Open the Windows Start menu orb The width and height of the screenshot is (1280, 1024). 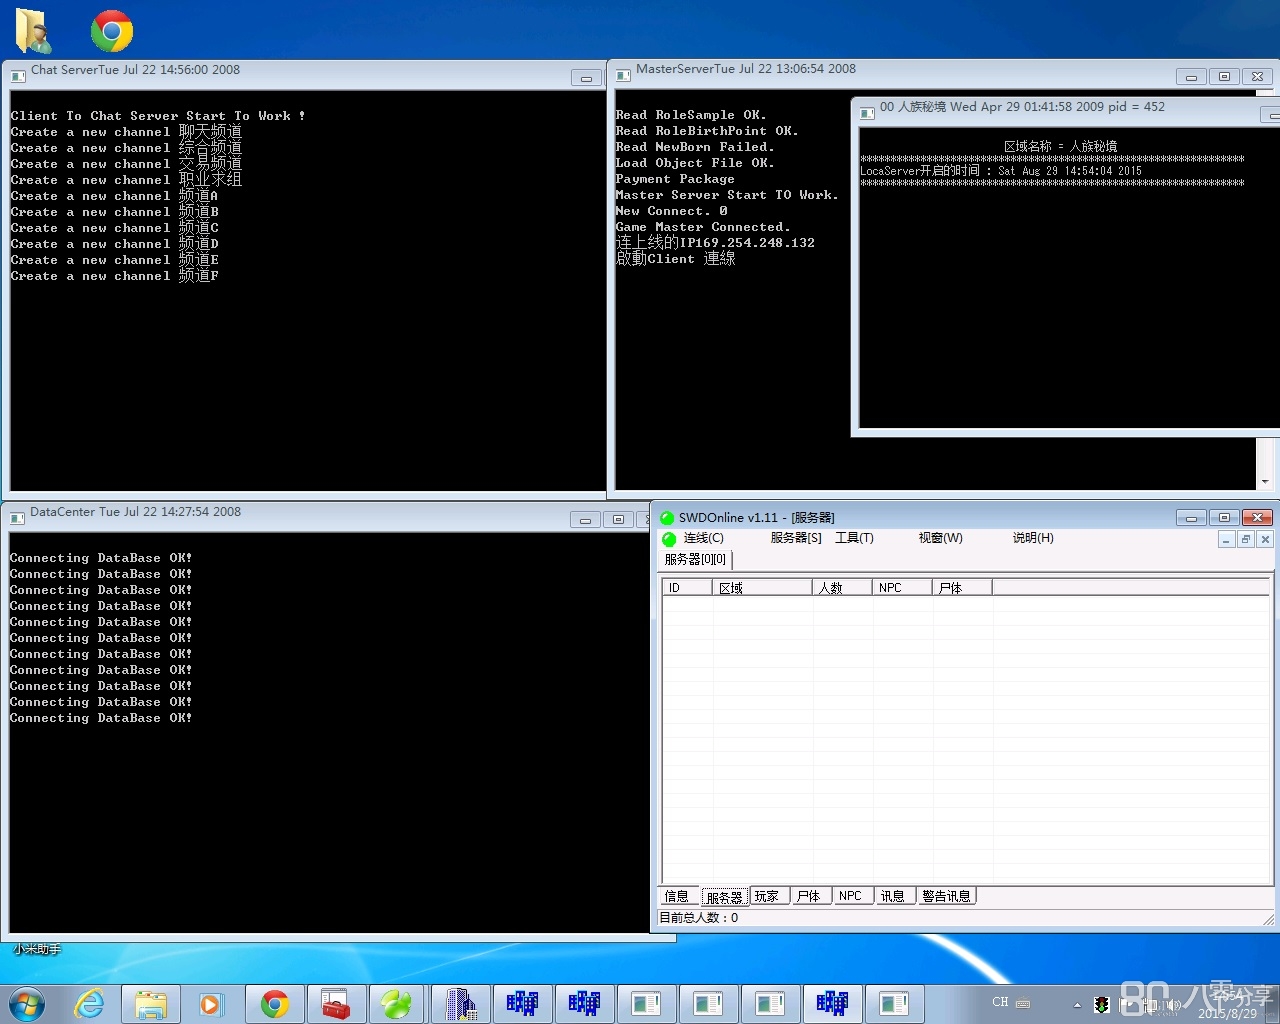pyautogui.click(x=27, y=1003)
